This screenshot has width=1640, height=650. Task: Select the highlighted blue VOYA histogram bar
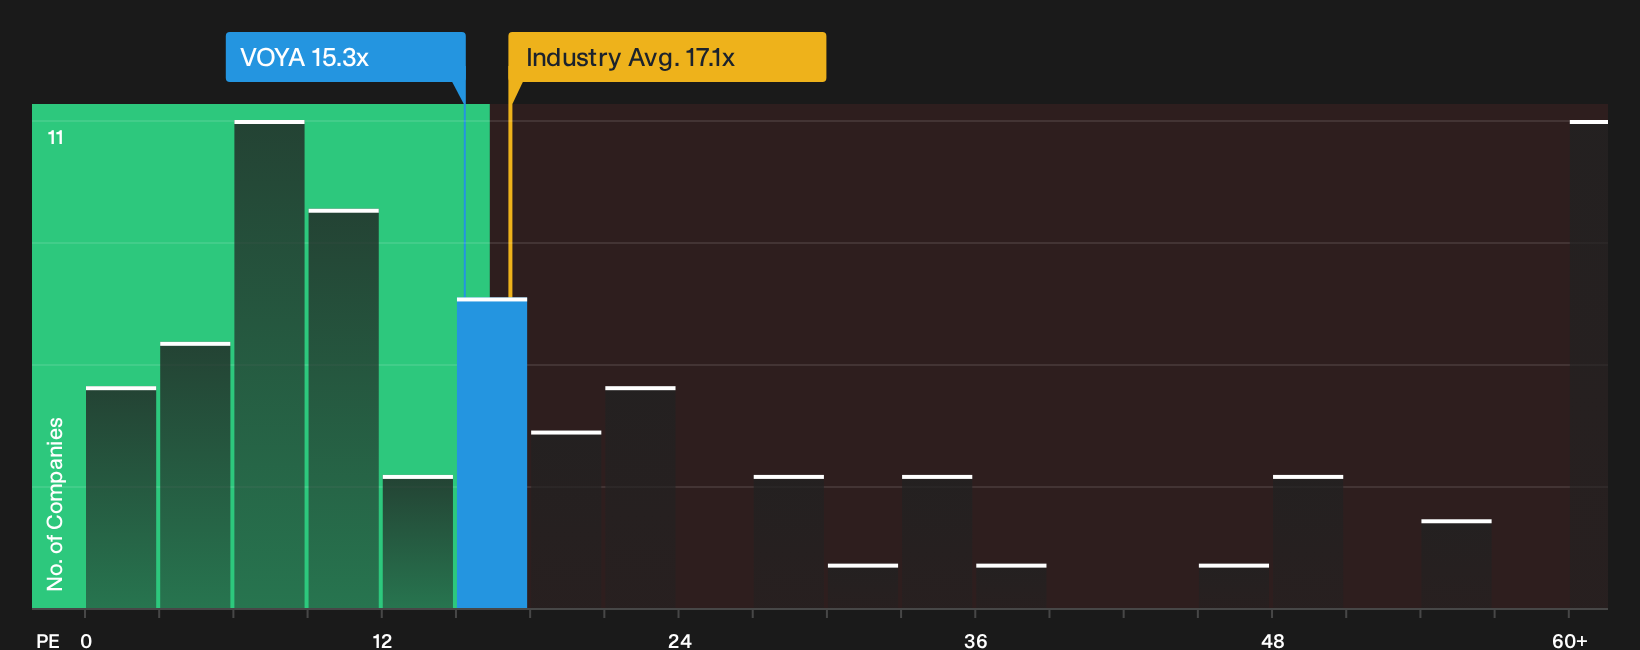(x=492, y=453)
